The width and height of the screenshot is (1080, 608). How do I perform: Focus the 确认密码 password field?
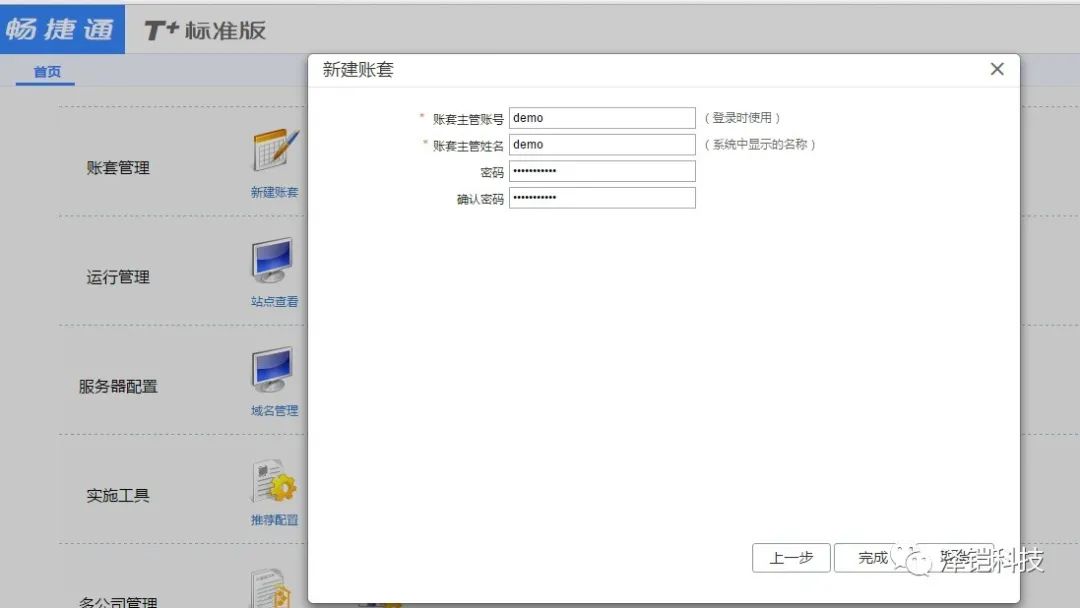(602, 198)
